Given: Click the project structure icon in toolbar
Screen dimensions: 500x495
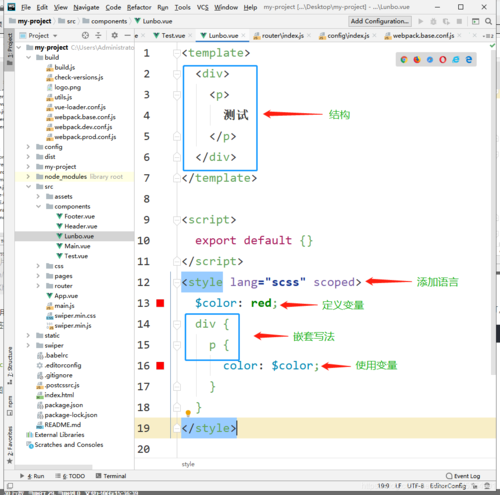Looking at the screenshot, I should [x=476, y=21].
